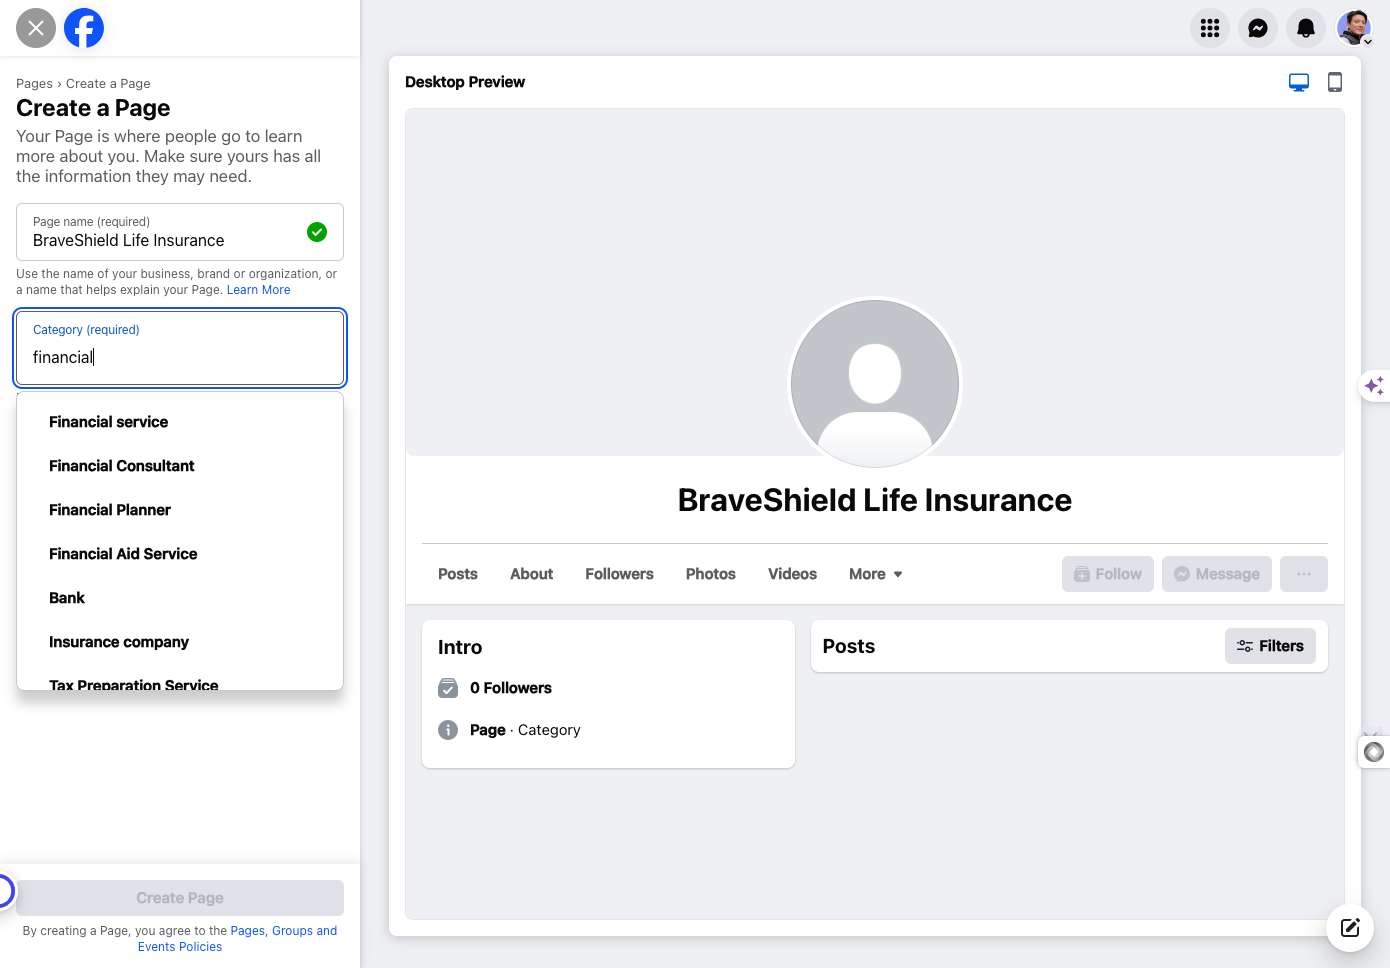Open the Menu grid icon
The height and width of the screenshot is (968, 1390).
pos(1210,28)
